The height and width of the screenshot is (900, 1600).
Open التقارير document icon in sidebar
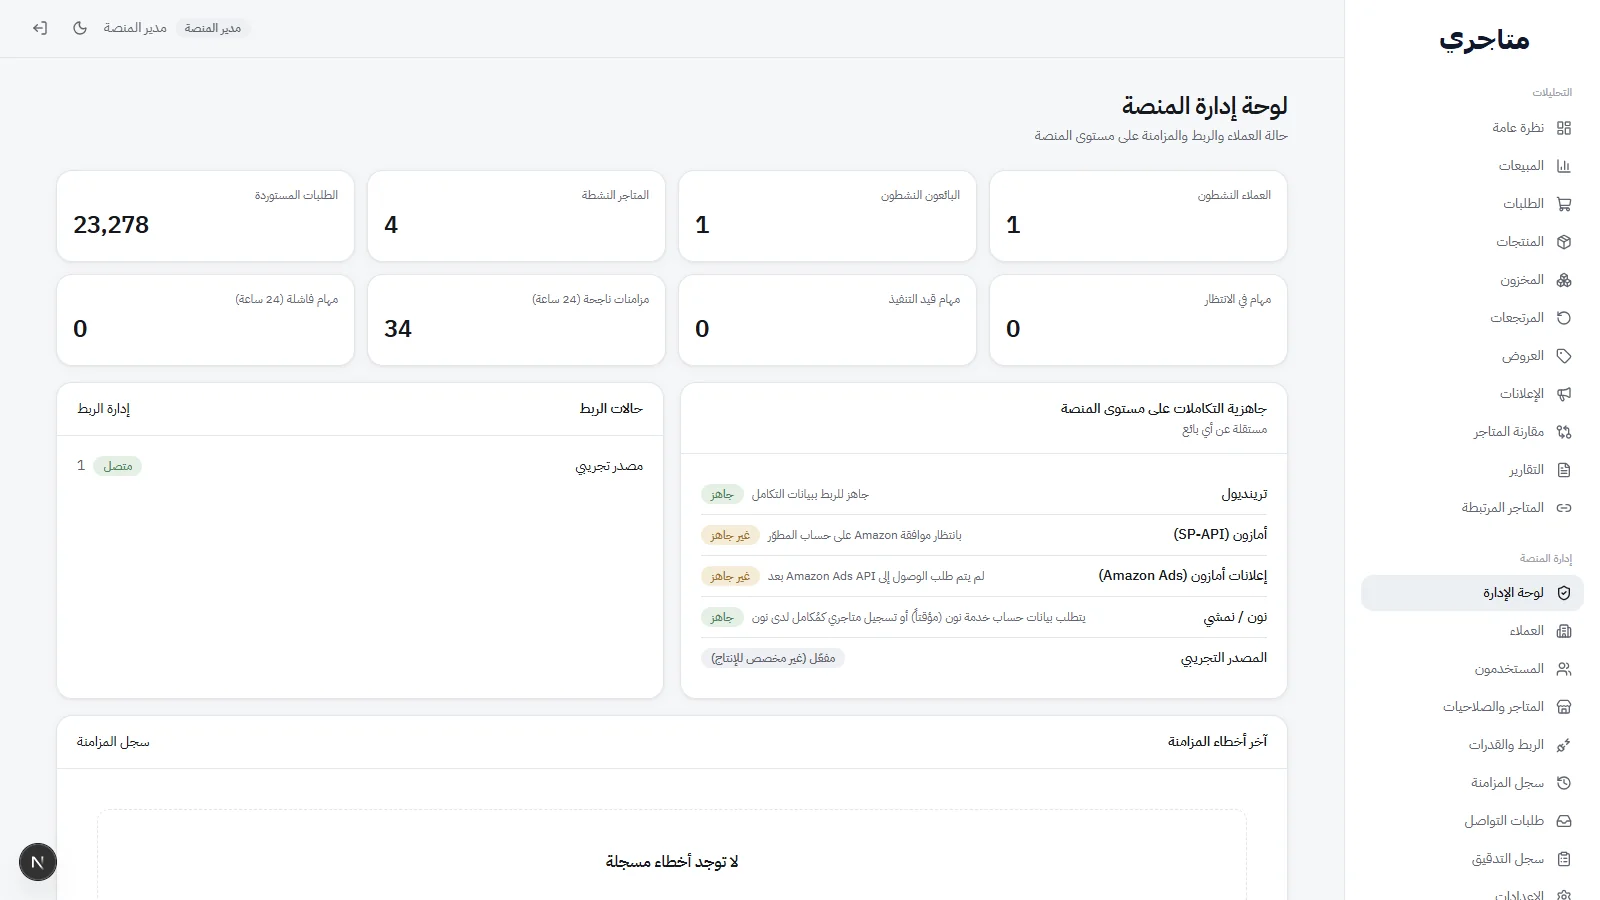(x=1564, y=470)
